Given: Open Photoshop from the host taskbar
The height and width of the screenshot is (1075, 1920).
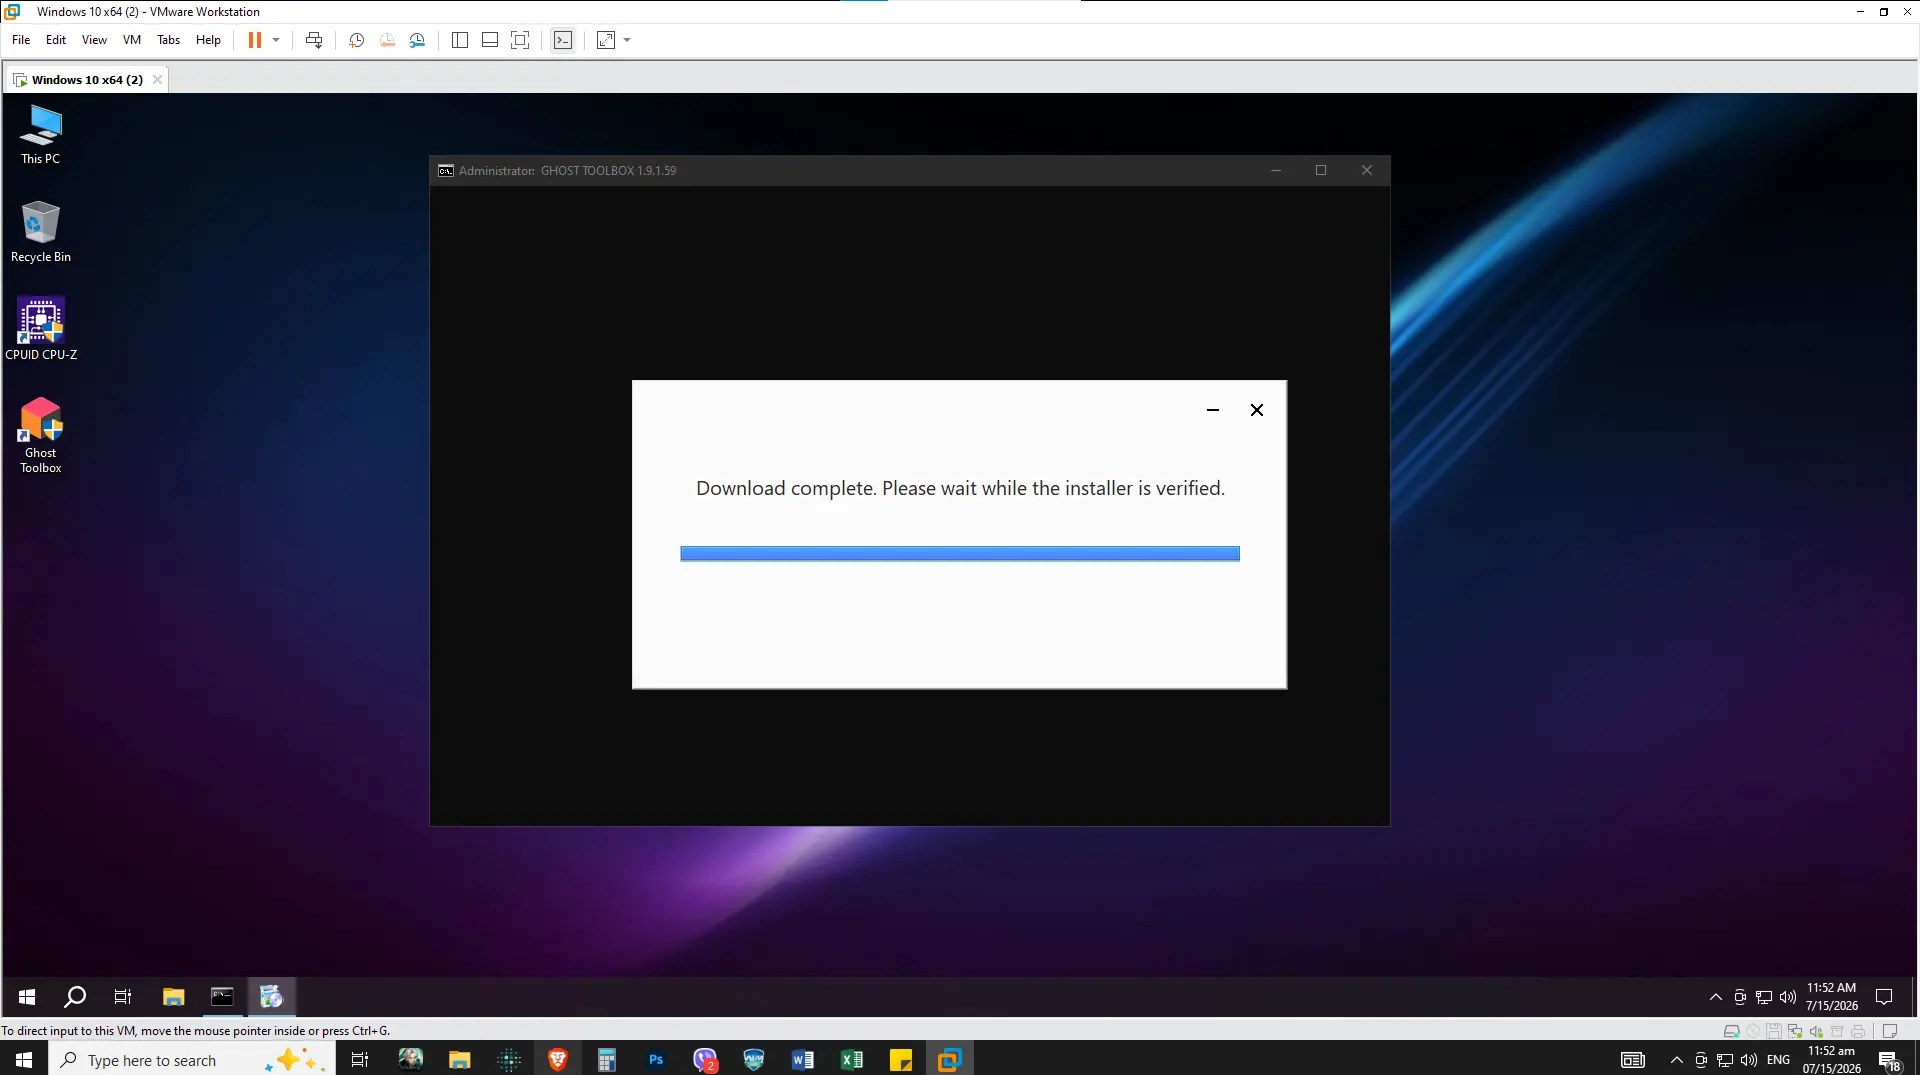Looking at the screenshot, I should point(656,1060).
